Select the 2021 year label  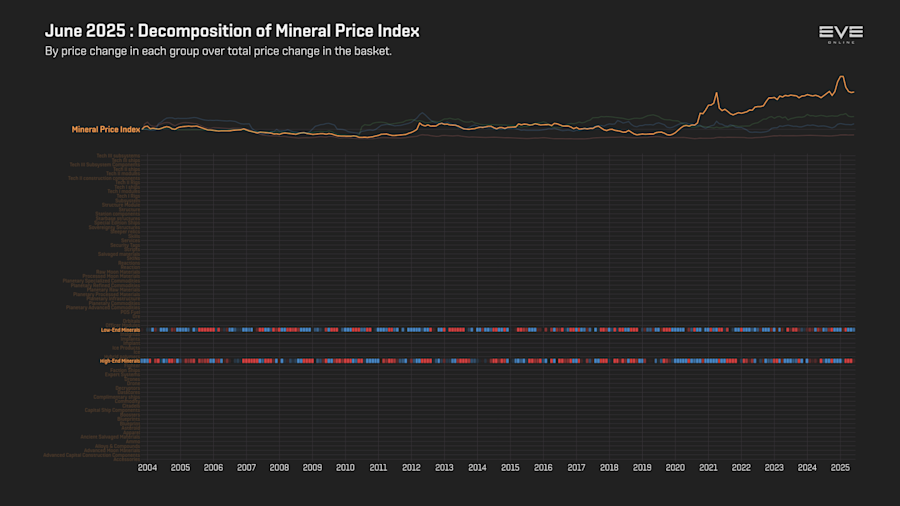(x=708, y=468)
